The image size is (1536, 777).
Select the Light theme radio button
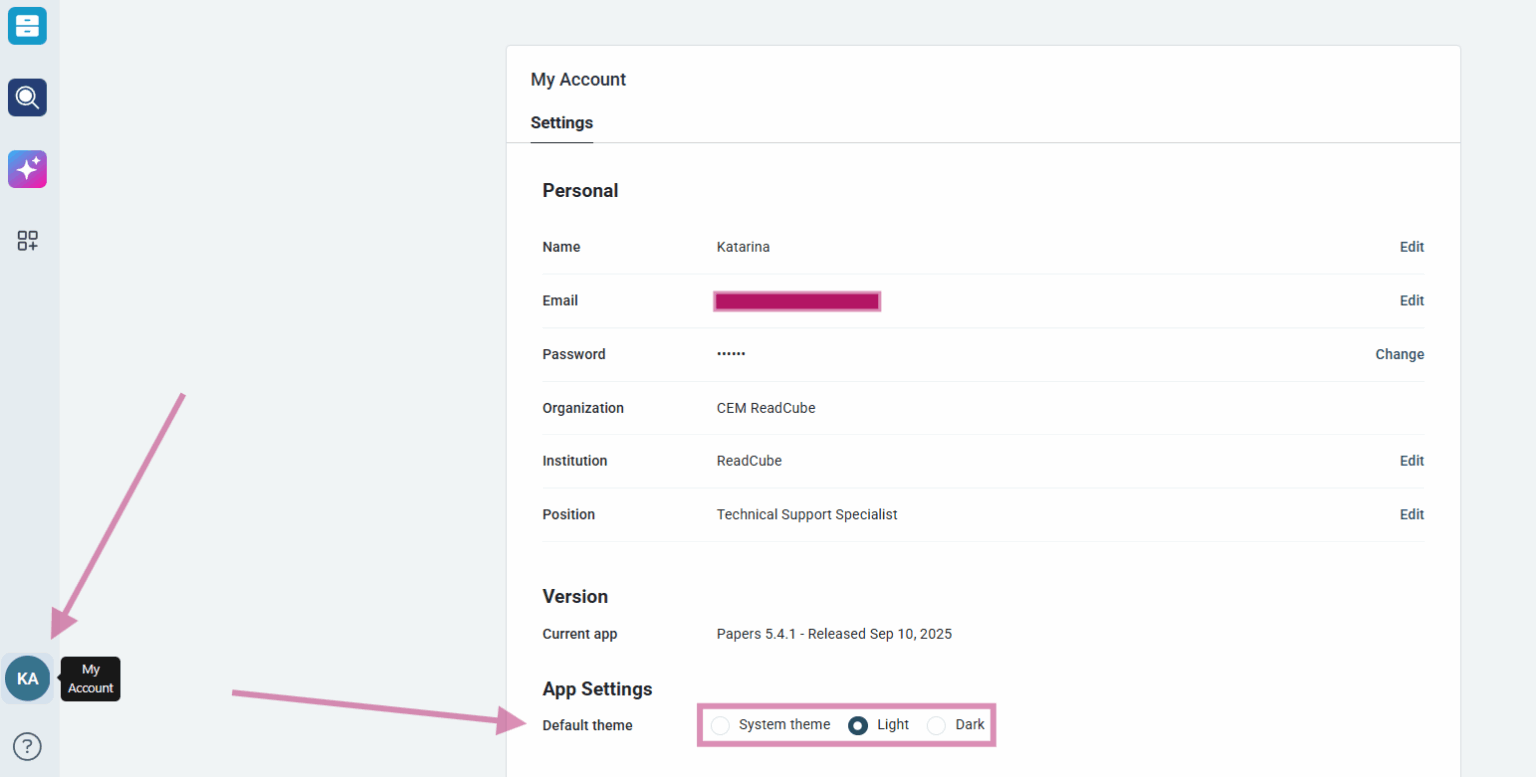pos(858,725)
